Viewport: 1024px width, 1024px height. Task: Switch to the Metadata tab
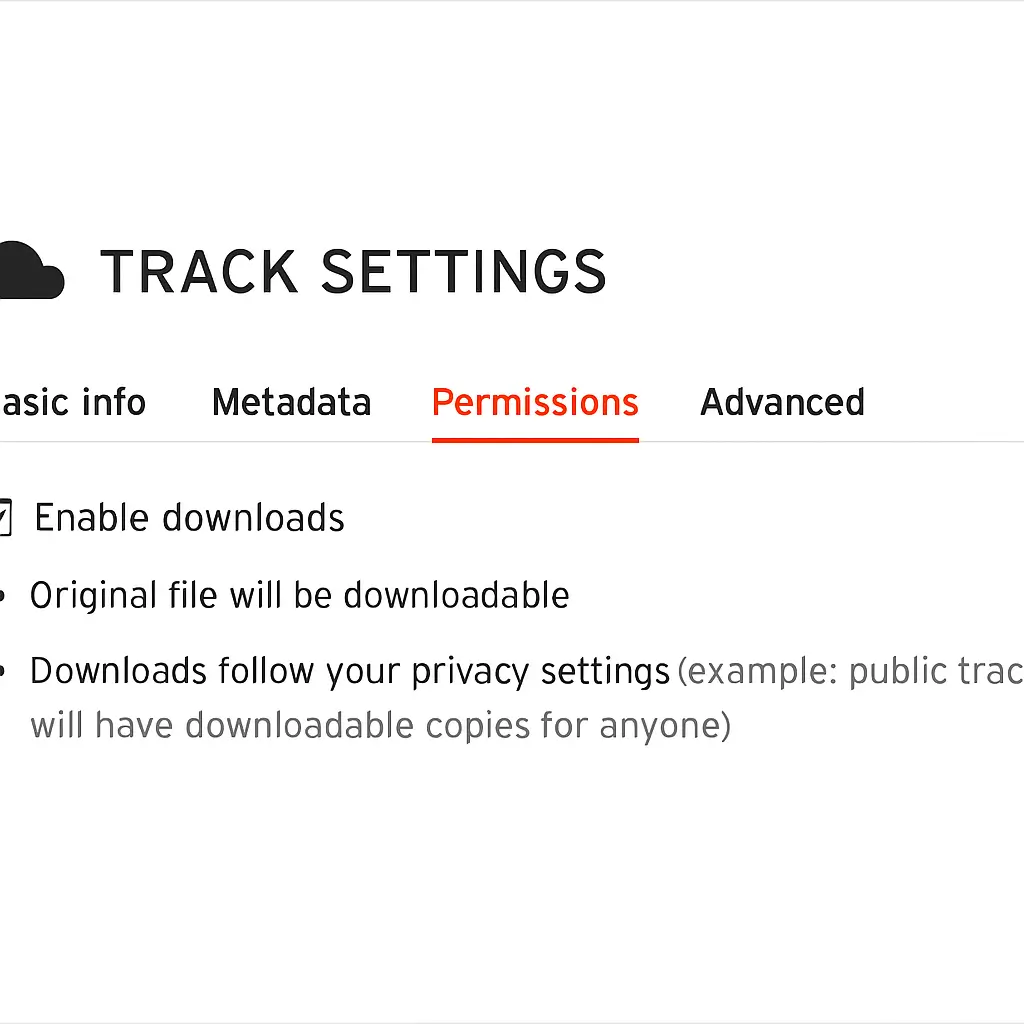pos(291,402)
